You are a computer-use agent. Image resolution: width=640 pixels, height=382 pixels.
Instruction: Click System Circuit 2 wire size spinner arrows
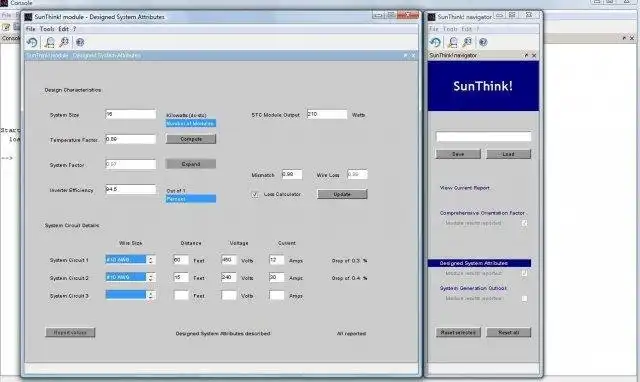151,278
